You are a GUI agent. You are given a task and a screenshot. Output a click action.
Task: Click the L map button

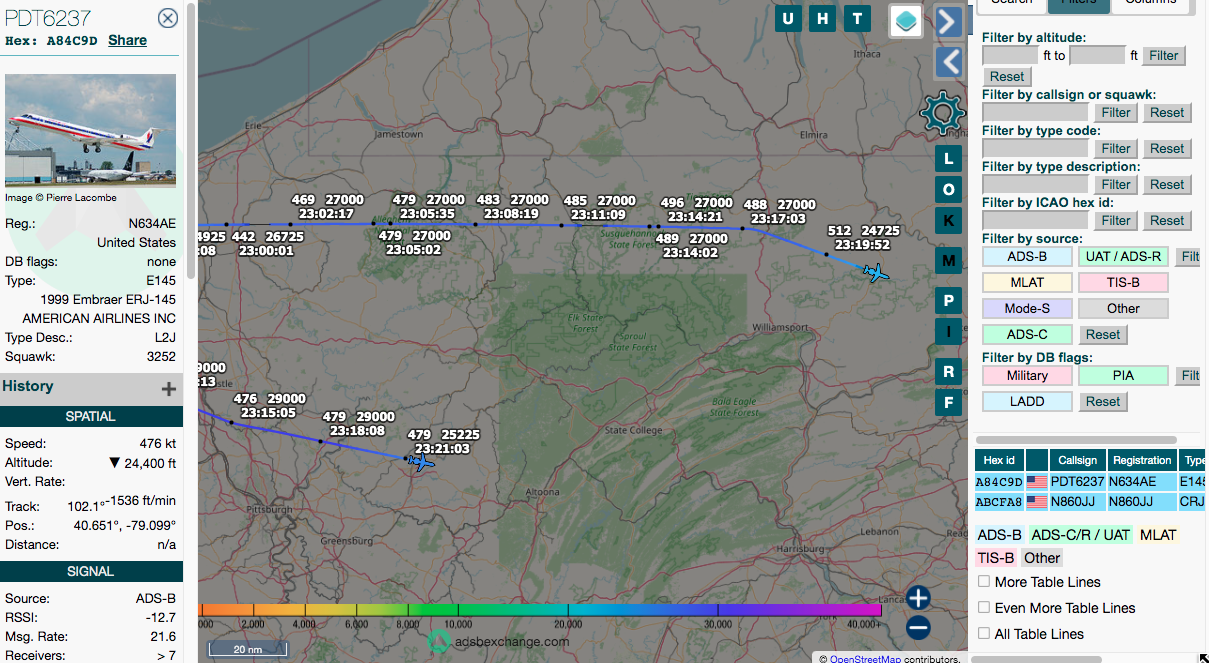point(949,158)
